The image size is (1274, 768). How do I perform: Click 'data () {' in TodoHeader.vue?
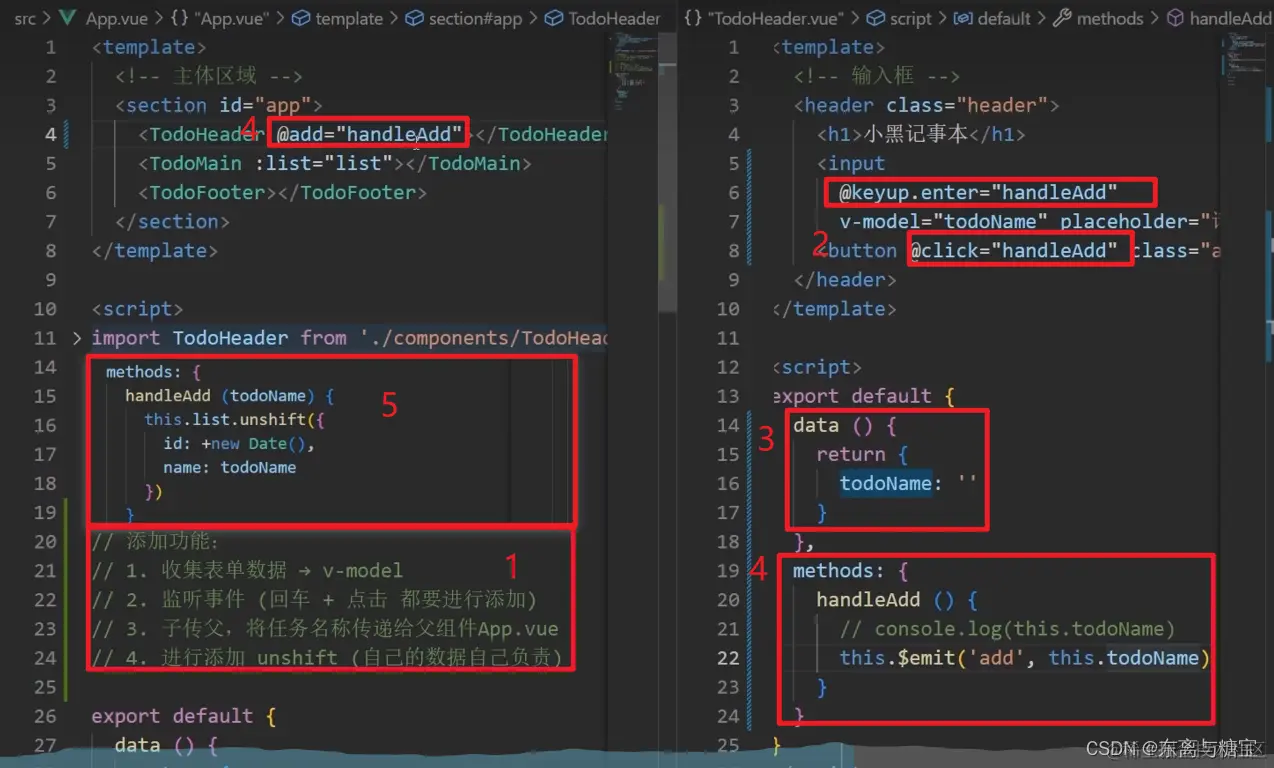pyautogui.click(x=845, y=425)
